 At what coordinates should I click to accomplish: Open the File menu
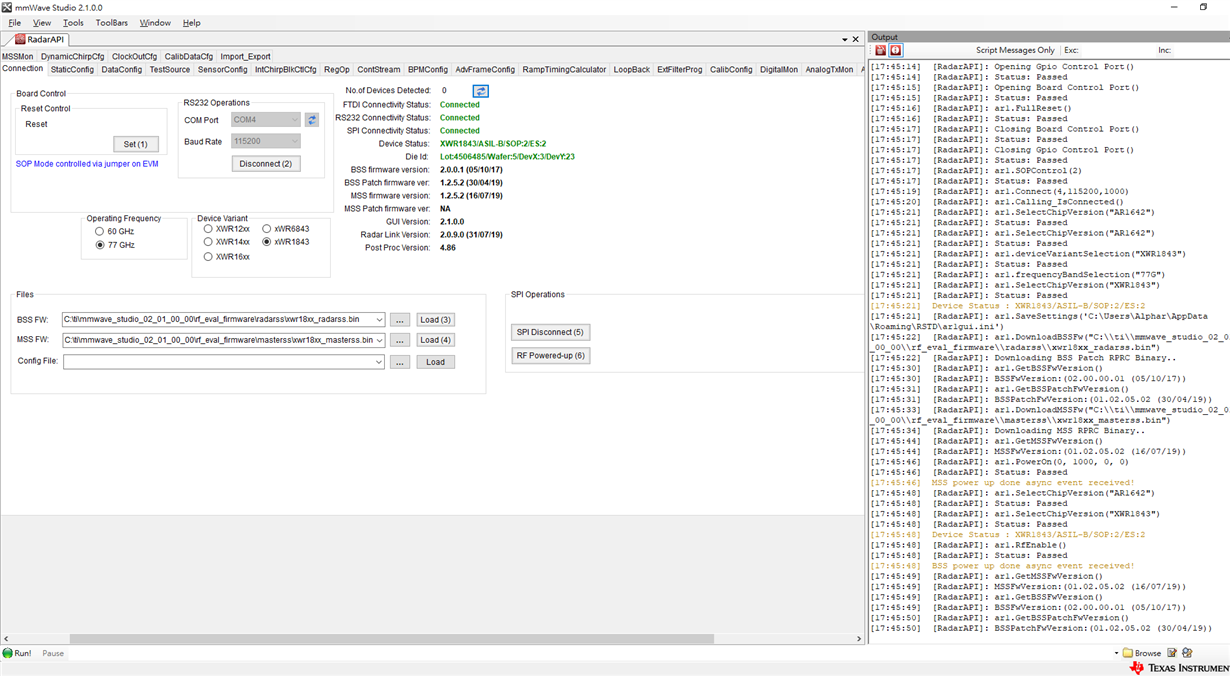tap(14, 23)
